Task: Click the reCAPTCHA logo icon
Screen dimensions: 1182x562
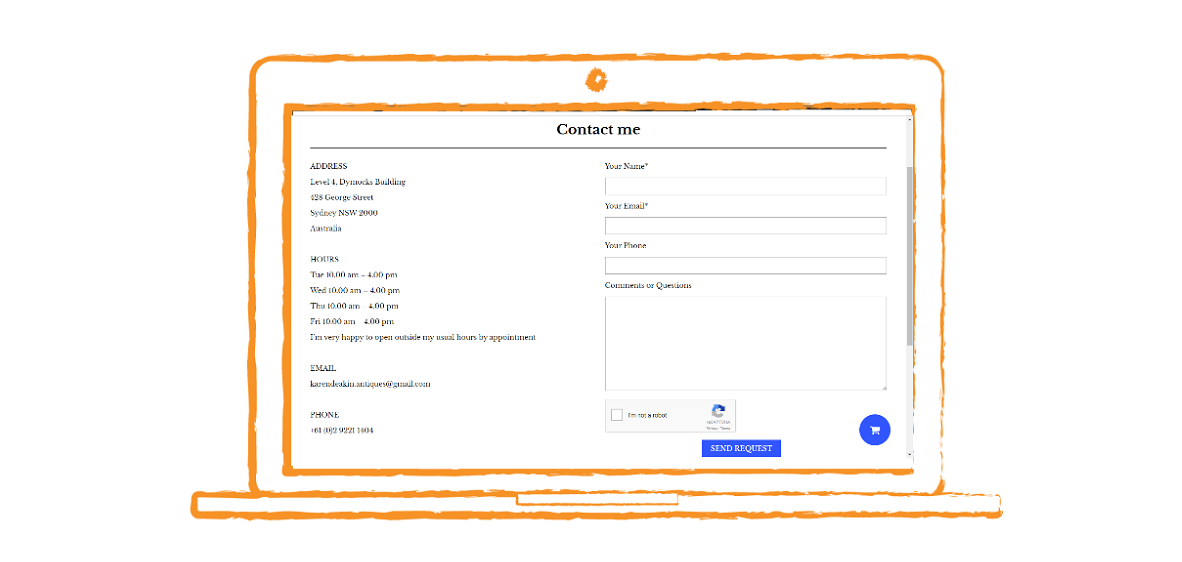Action: click(x=718, y=412)
